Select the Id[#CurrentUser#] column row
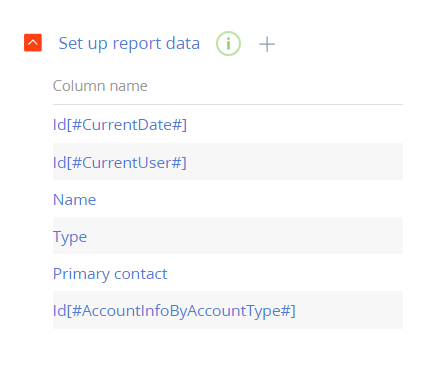 [x=228, y=162]
